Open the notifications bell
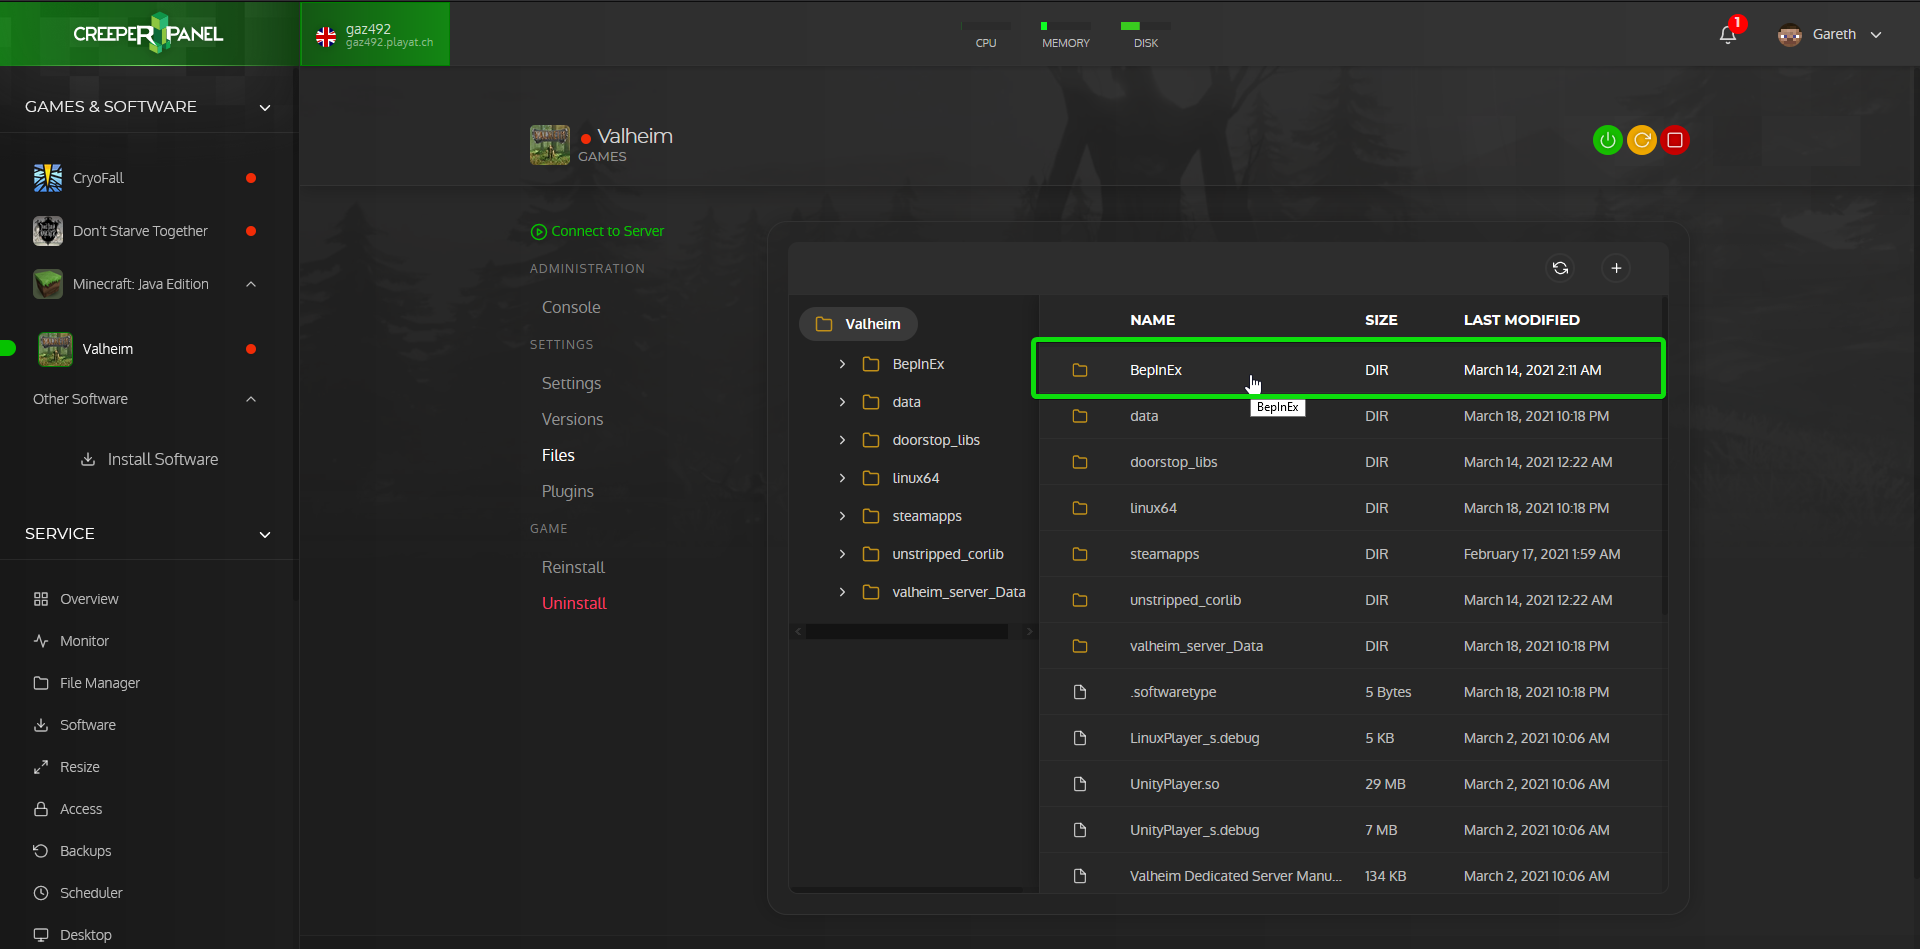Image resolution: width=1920 pixels, height=949 pixels. click(1728, 35)
